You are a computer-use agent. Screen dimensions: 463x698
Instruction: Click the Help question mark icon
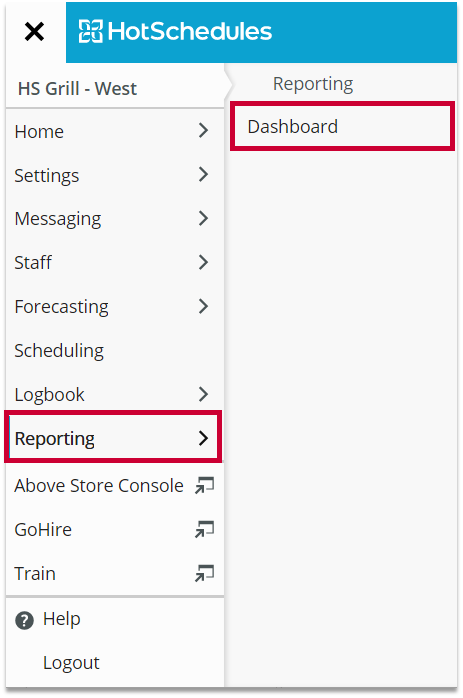coord(24,620)
